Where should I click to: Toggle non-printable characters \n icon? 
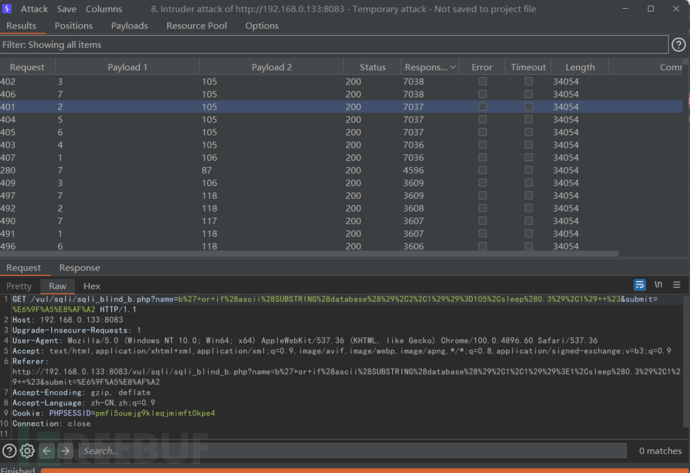pyautogui.click(x=658, y=285)
